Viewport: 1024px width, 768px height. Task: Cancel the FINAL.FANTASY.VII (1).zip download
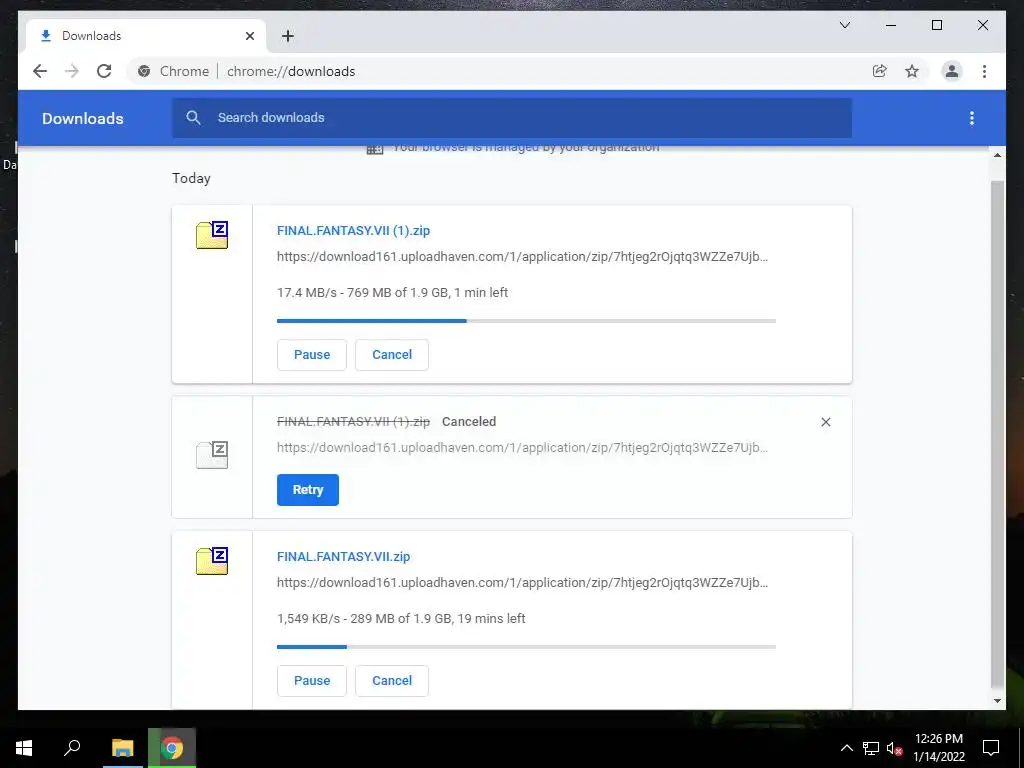coord(392,355)
